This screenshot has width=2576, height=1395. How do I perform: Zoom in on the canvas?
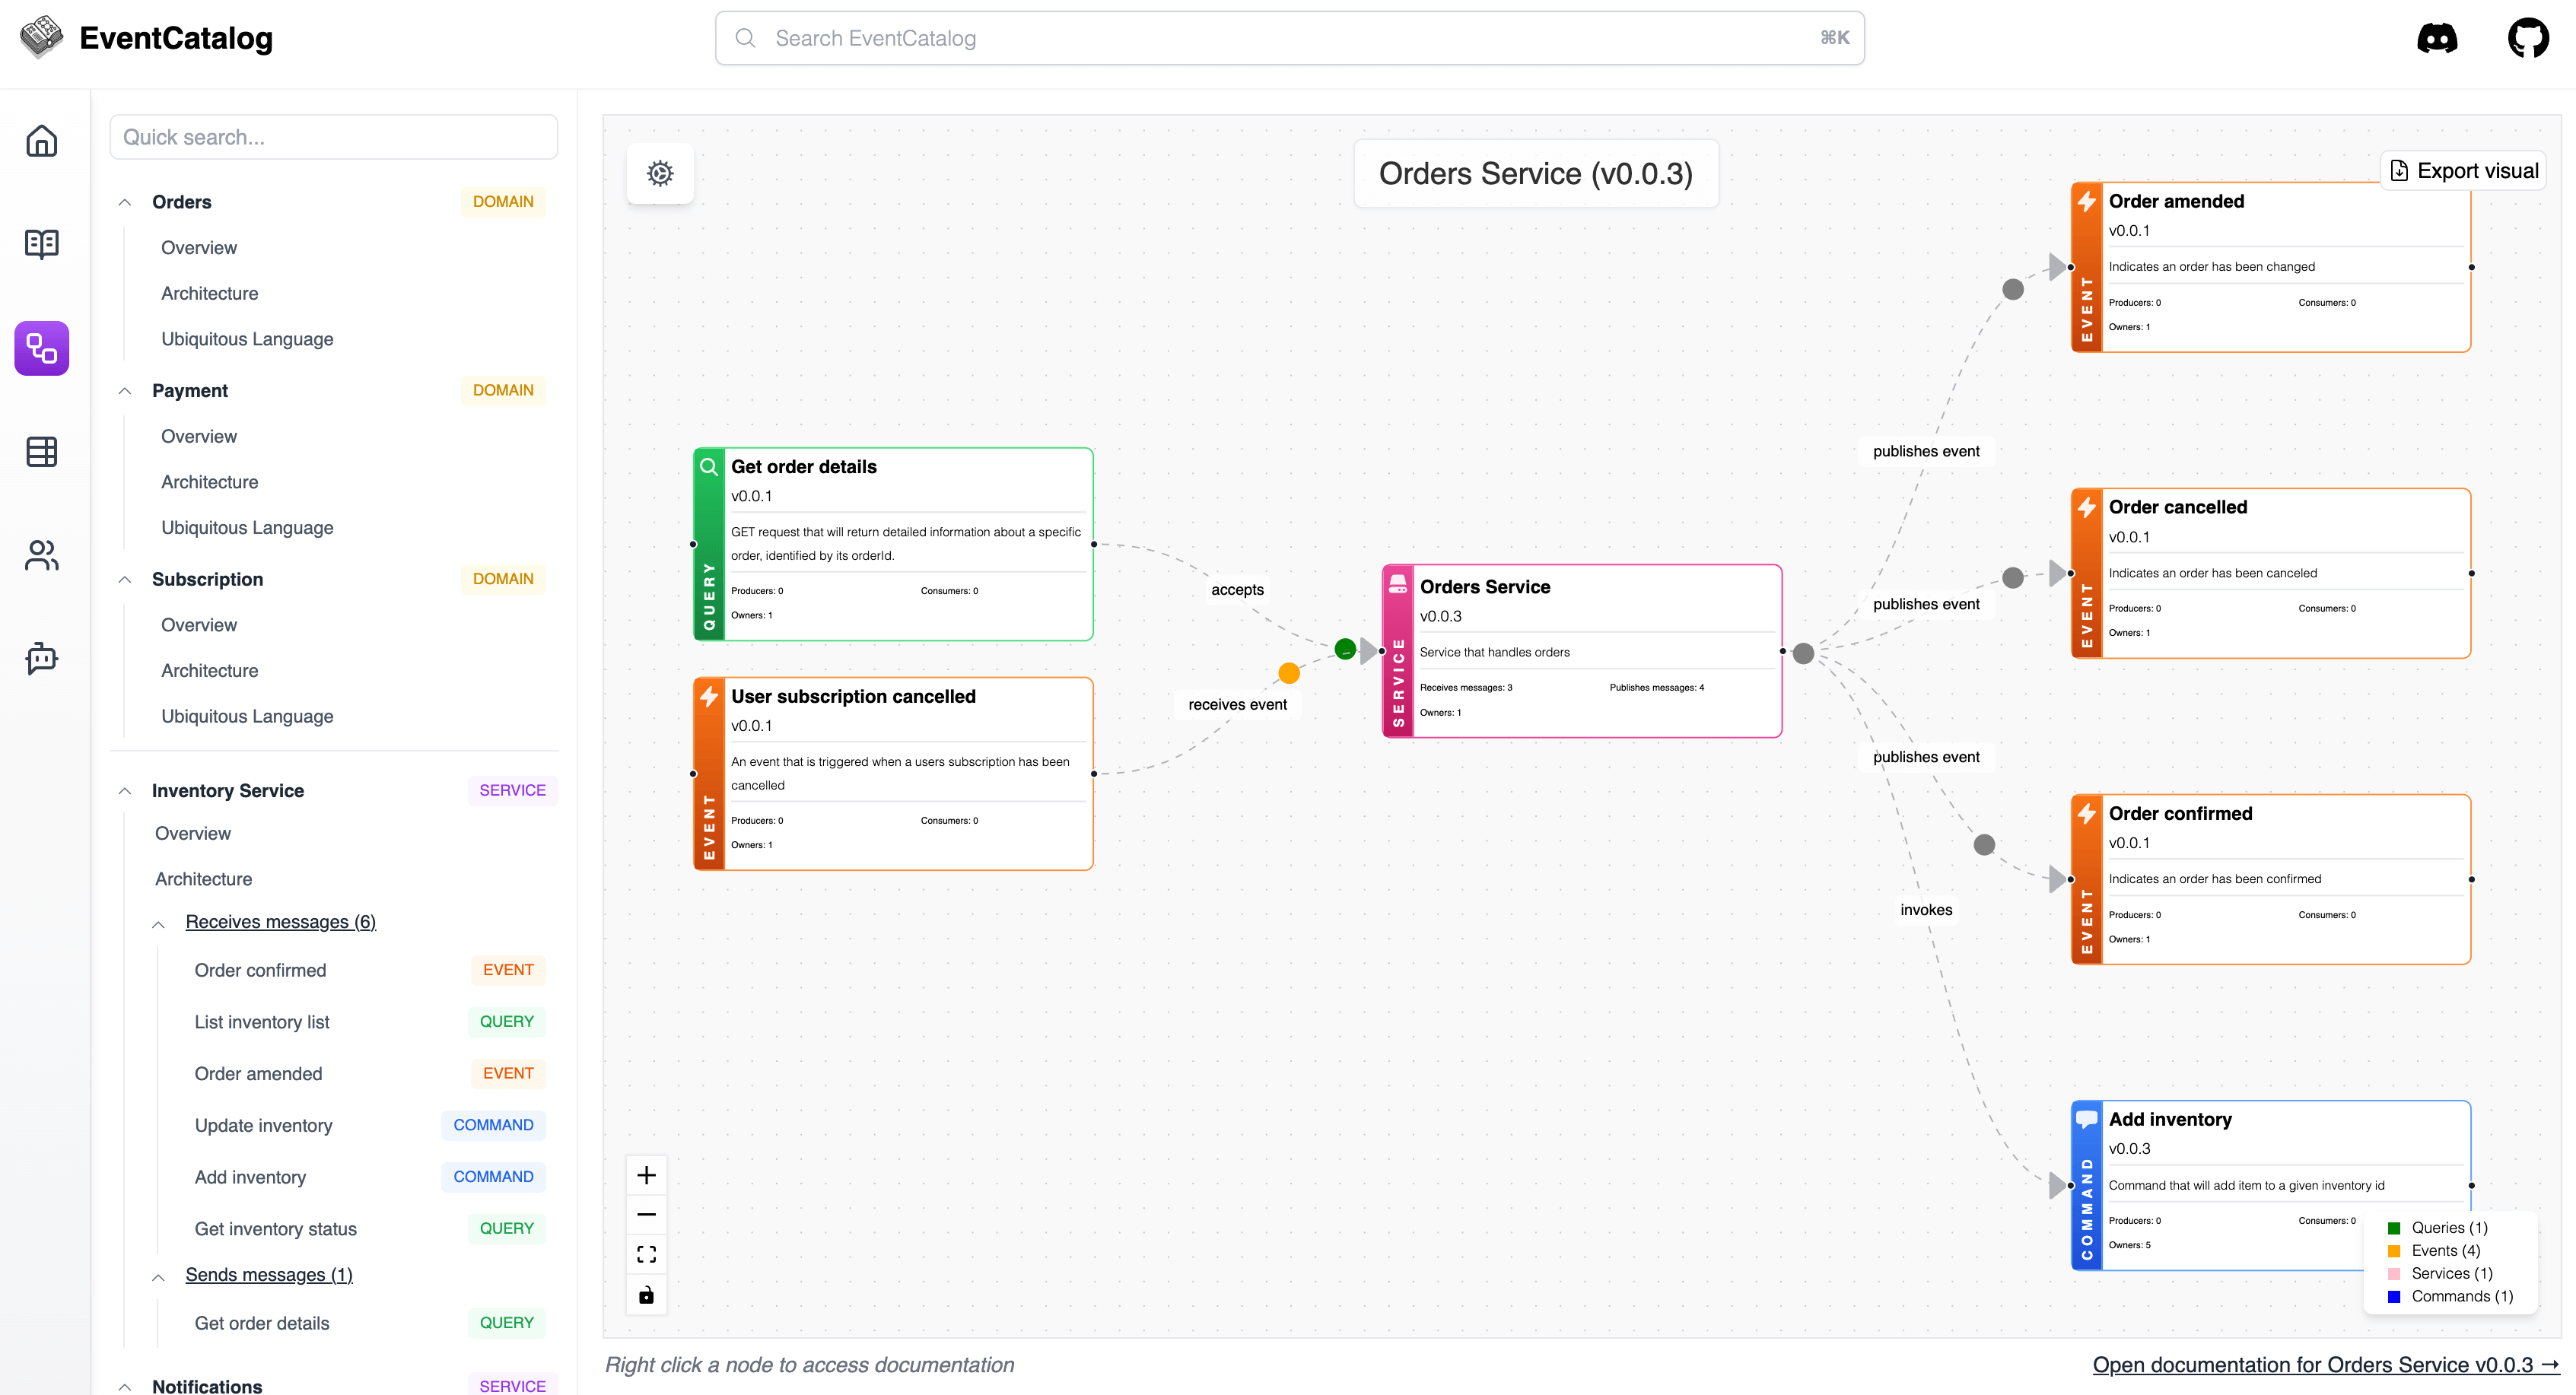tap(646, 1175)
